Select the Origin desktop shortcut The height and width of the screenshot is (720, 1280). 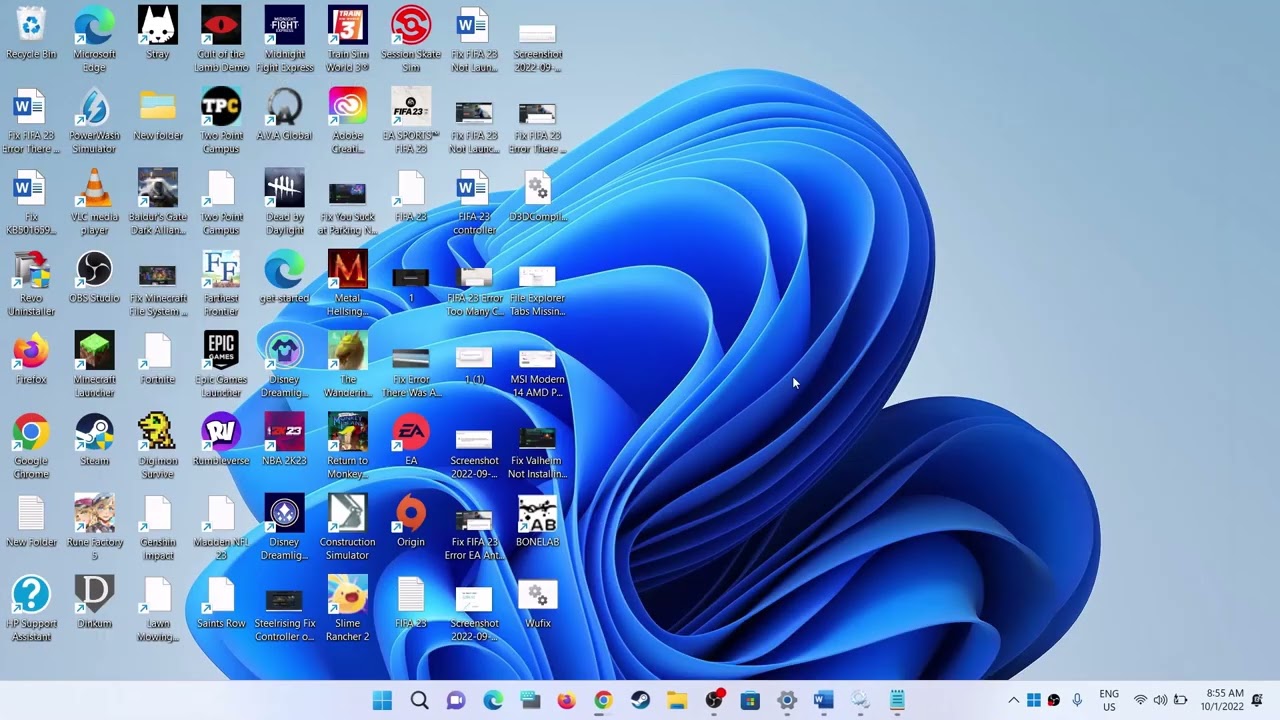pos(411,520)
